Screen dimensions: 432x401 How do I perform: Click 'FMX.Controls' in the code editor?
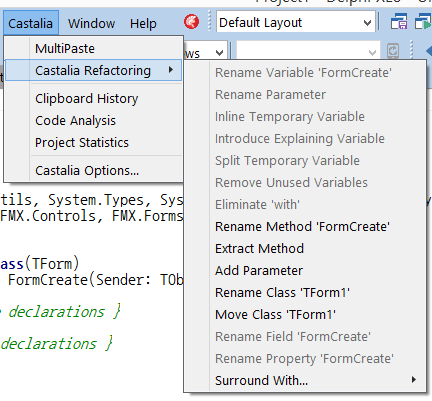click(x=48, y=216)
